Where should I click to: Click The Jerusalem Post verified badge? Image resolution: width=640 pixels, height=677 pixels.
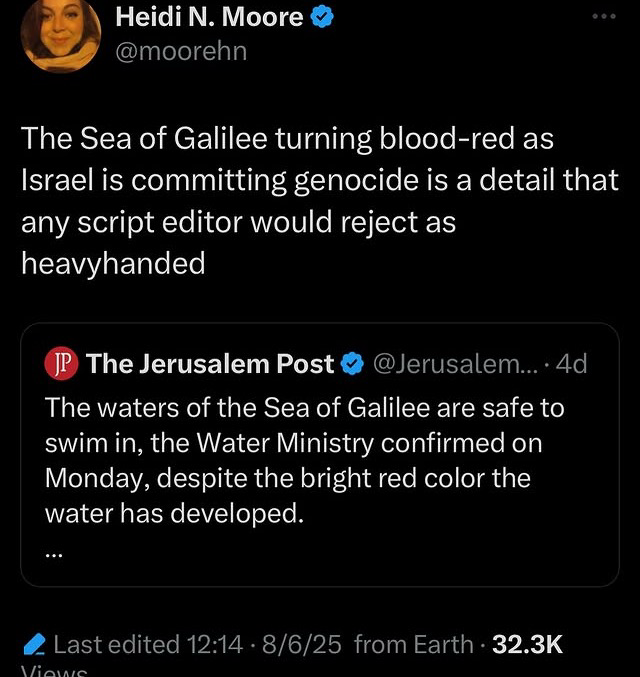click(352, 365)
